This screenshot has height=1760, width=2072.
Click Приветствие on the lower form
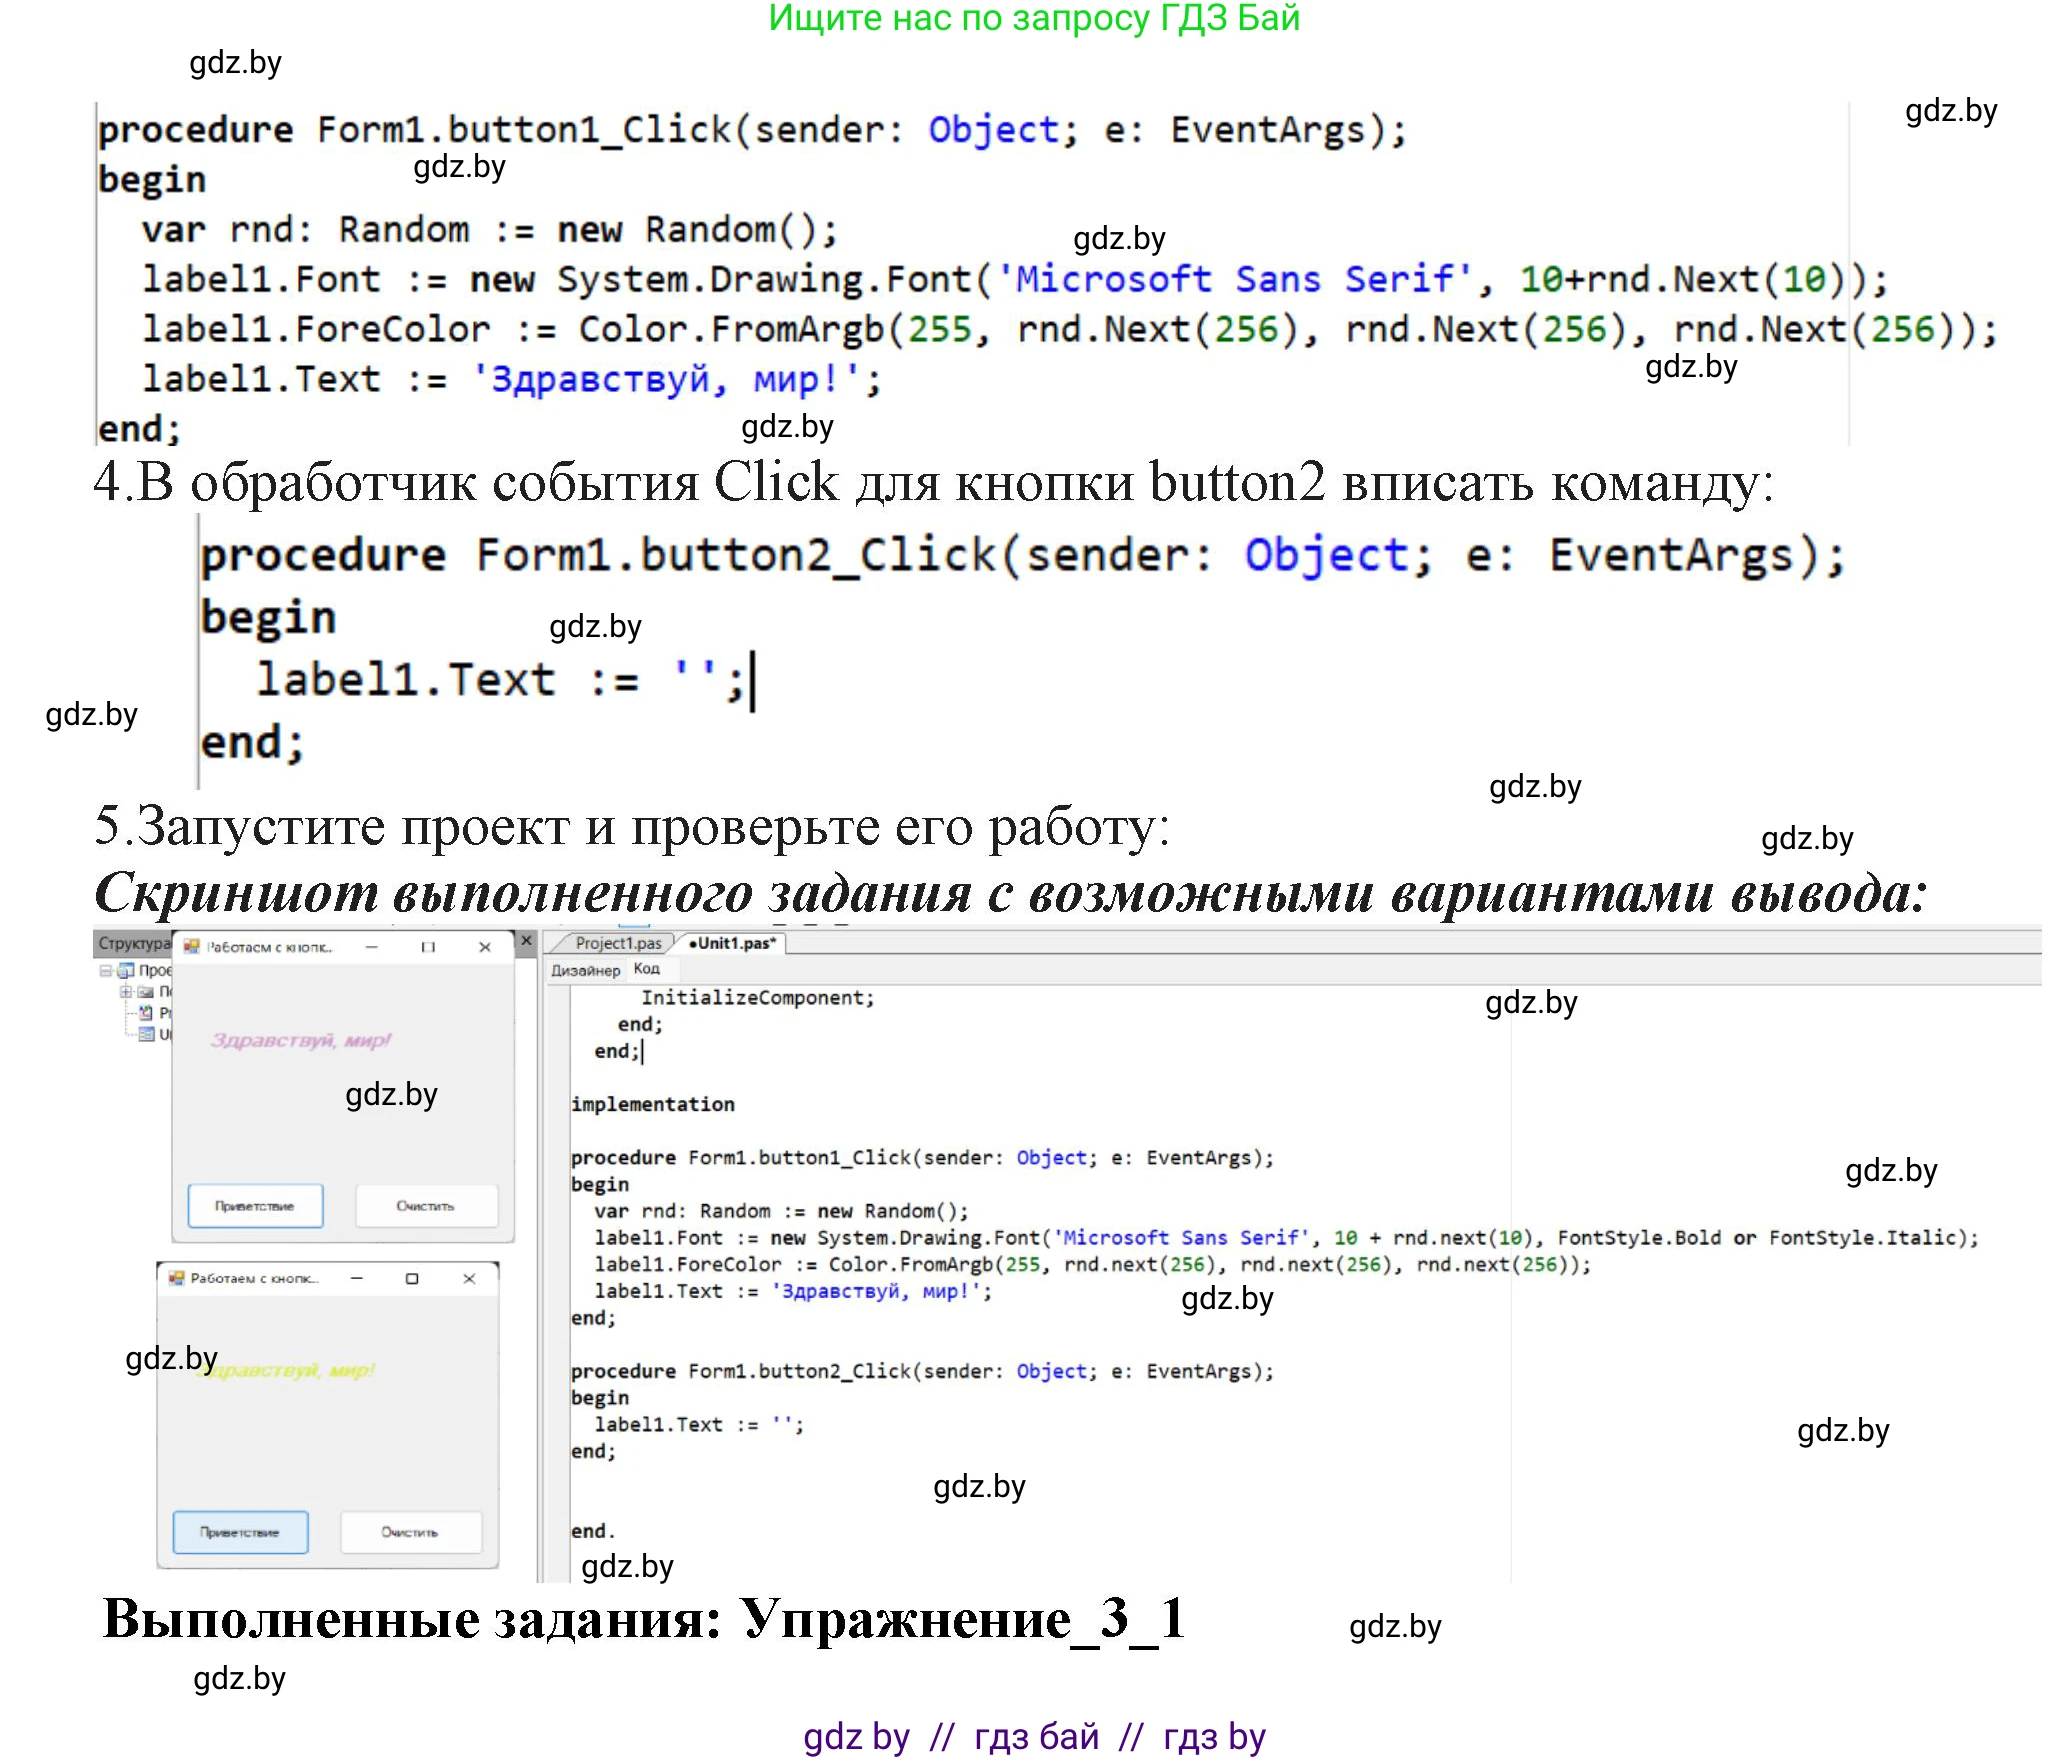(240, 1532)
